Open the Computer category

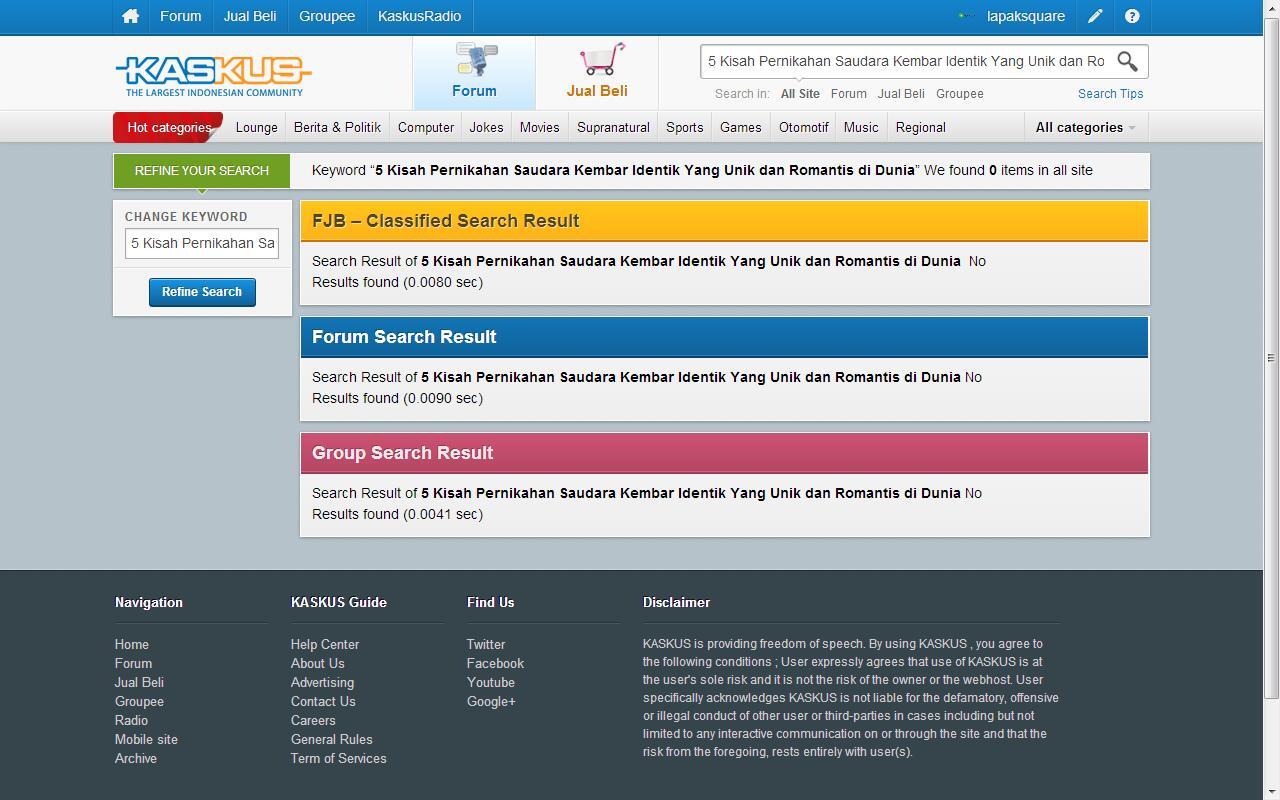point(426,127)
